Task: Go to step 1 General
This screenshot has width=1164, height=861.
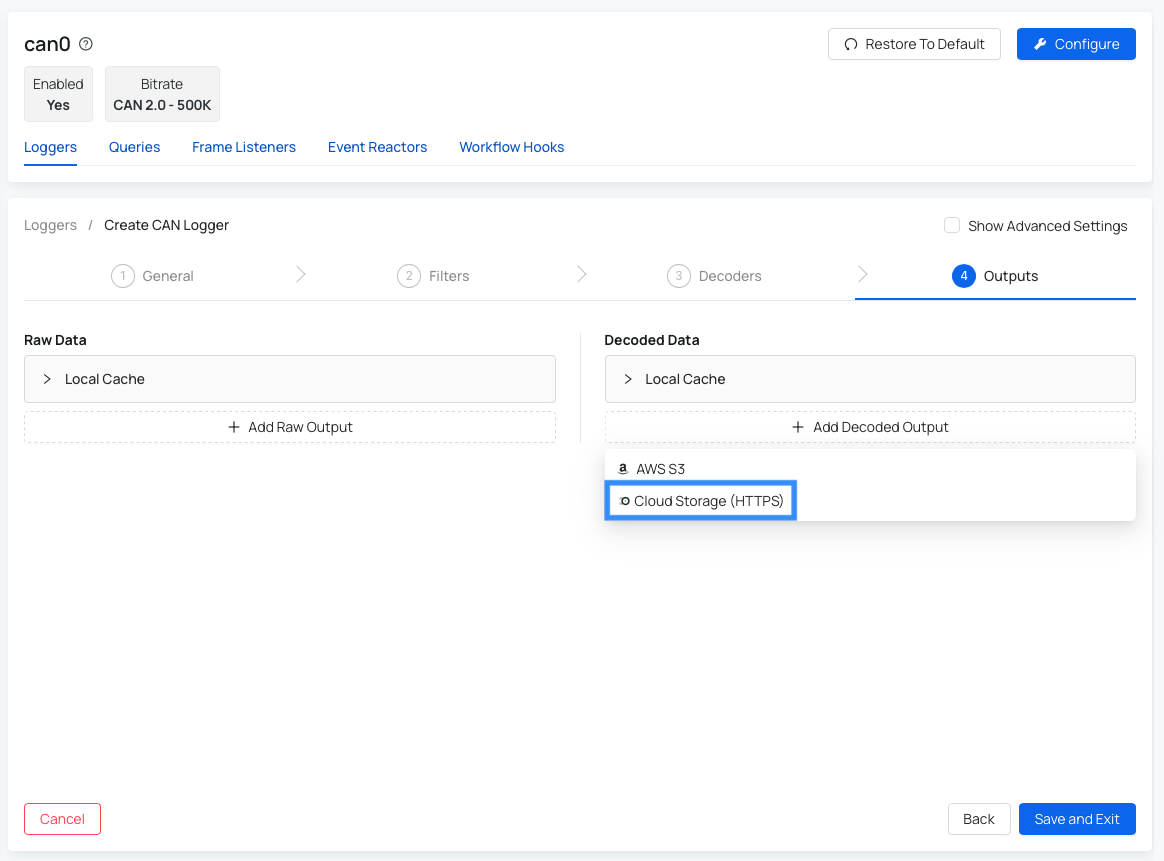Action: click(x=152, y=276)
